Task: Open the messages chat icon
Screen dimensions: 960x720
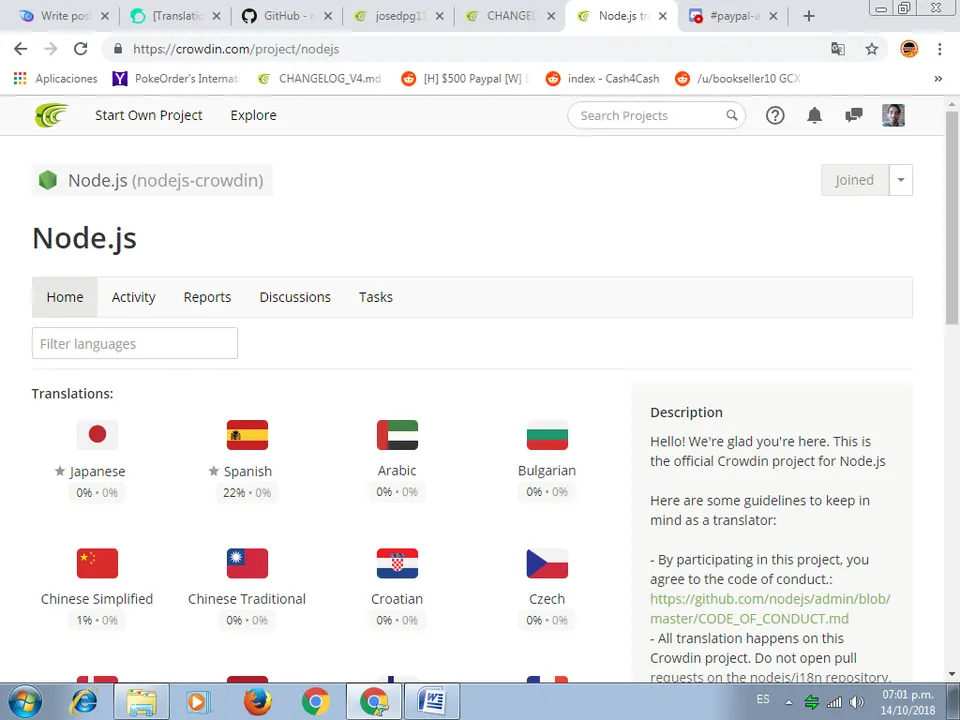Action: tap(853, 115)
